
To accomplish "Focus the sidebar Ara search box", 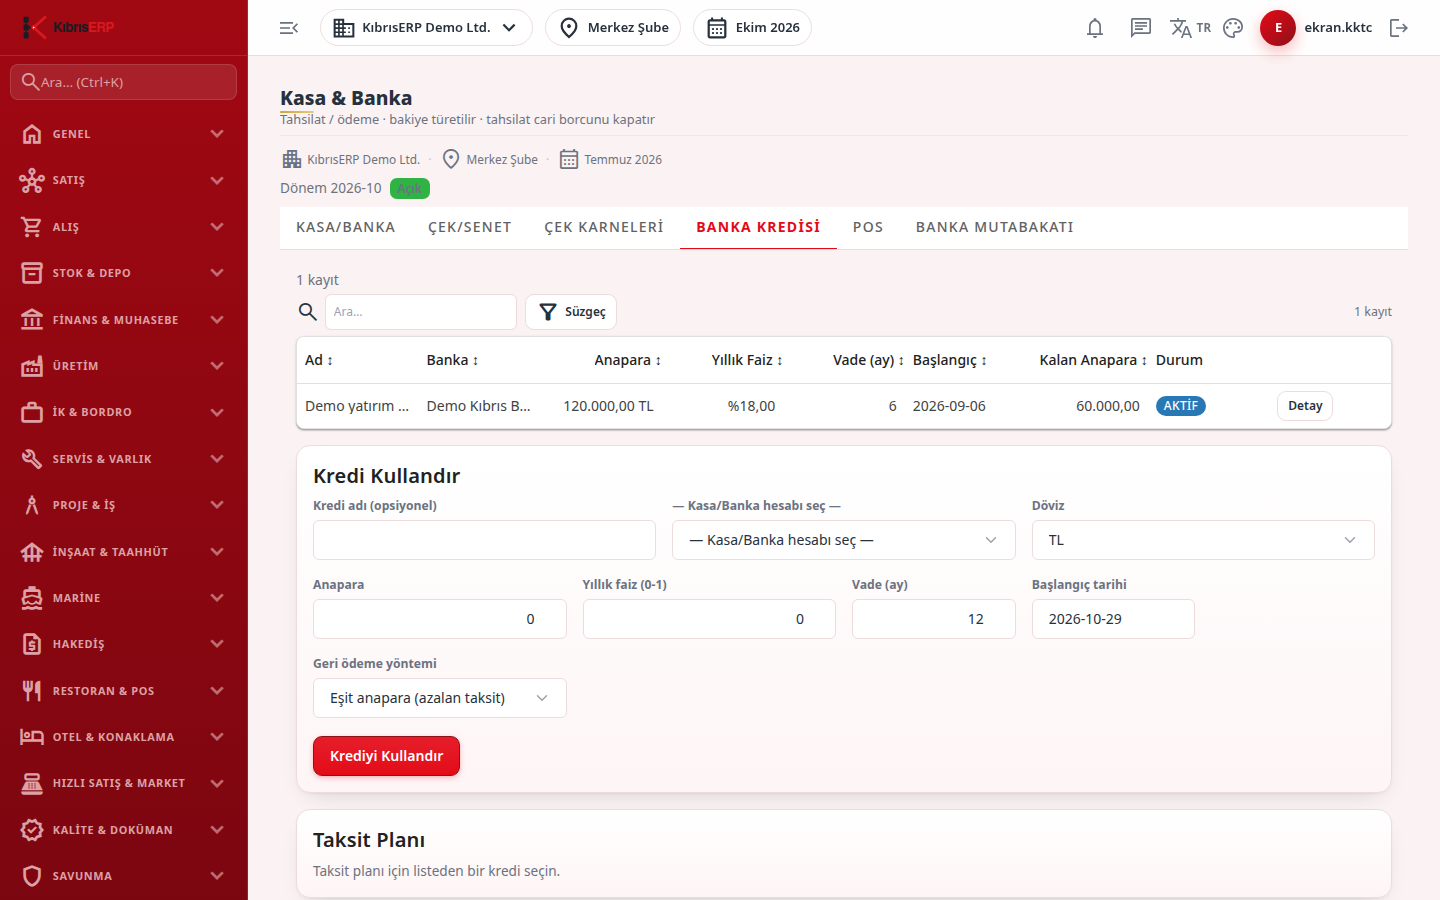I will [x=124, y=82].
